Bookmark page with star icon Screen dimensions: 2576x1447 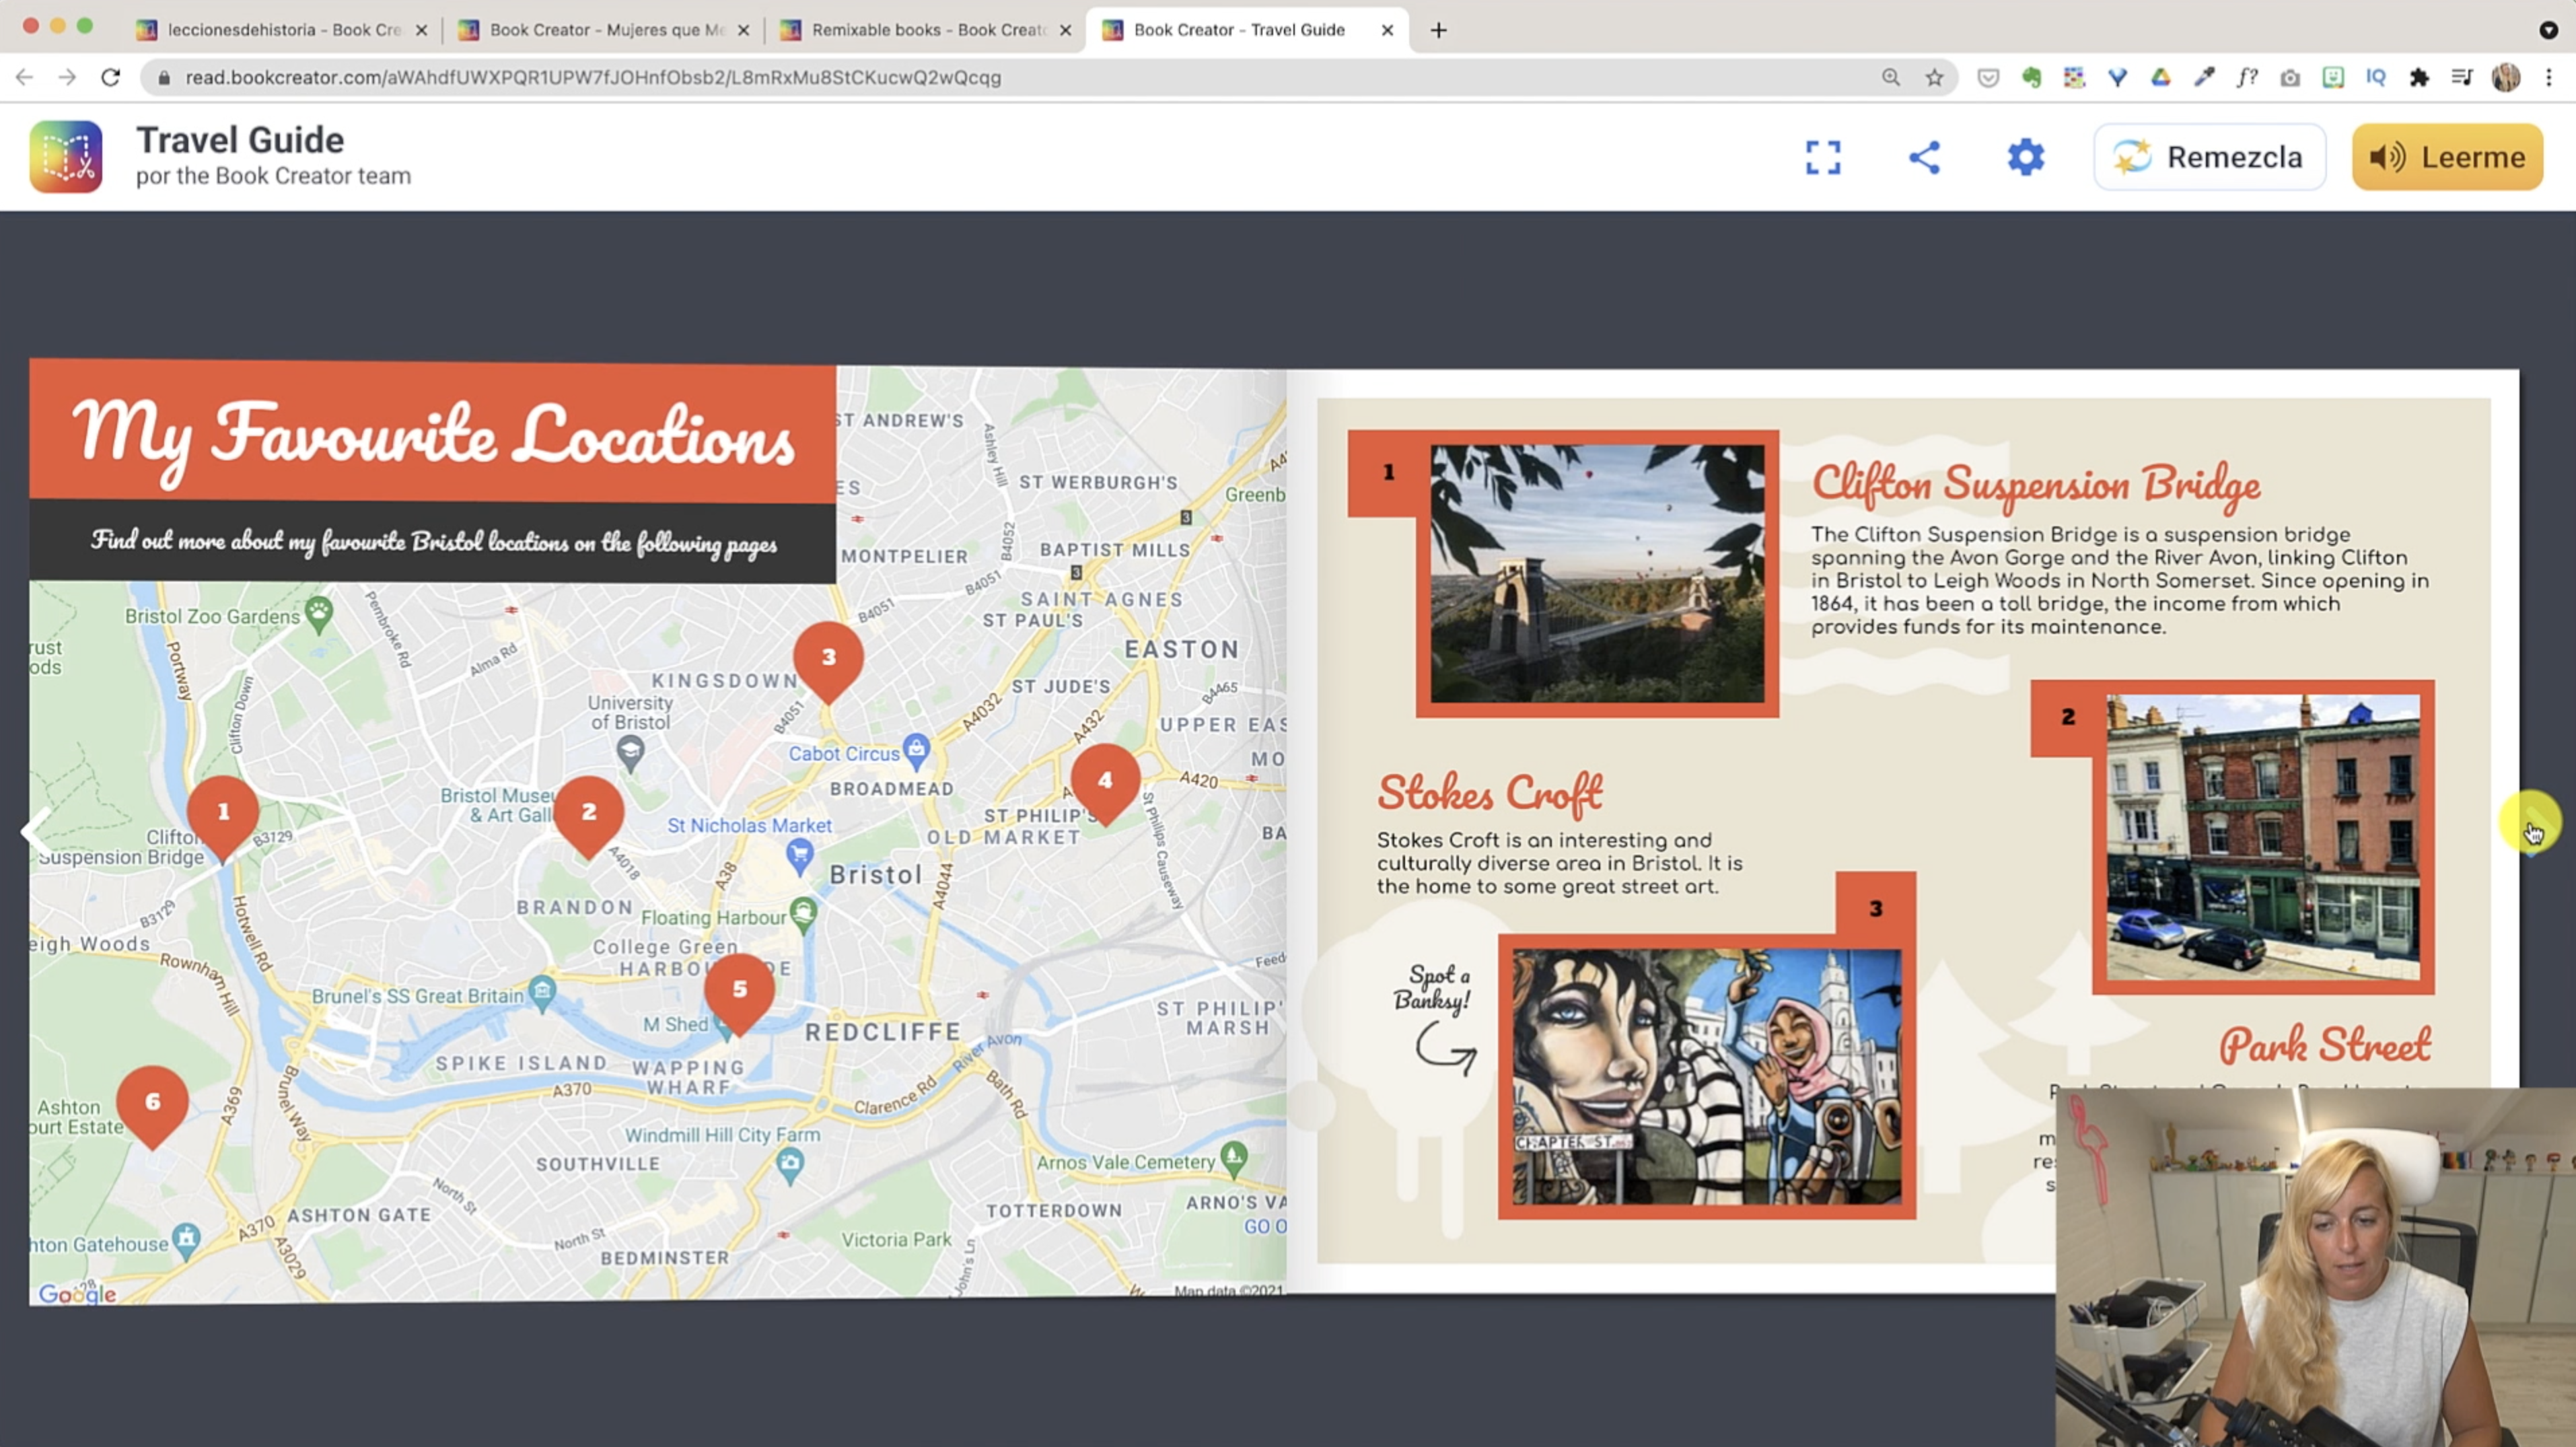(1934, 77)
